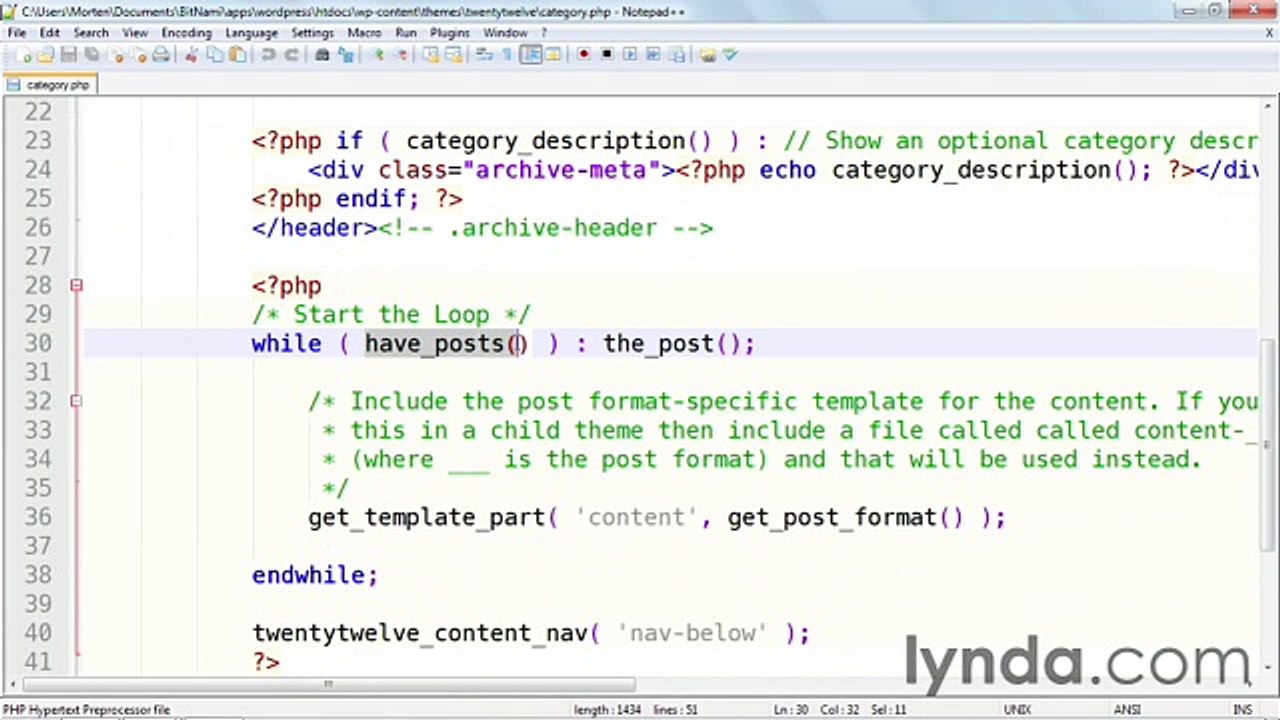
Task: Paste clipboard with the toolbar Paste icon
Action: click(236, 55)
